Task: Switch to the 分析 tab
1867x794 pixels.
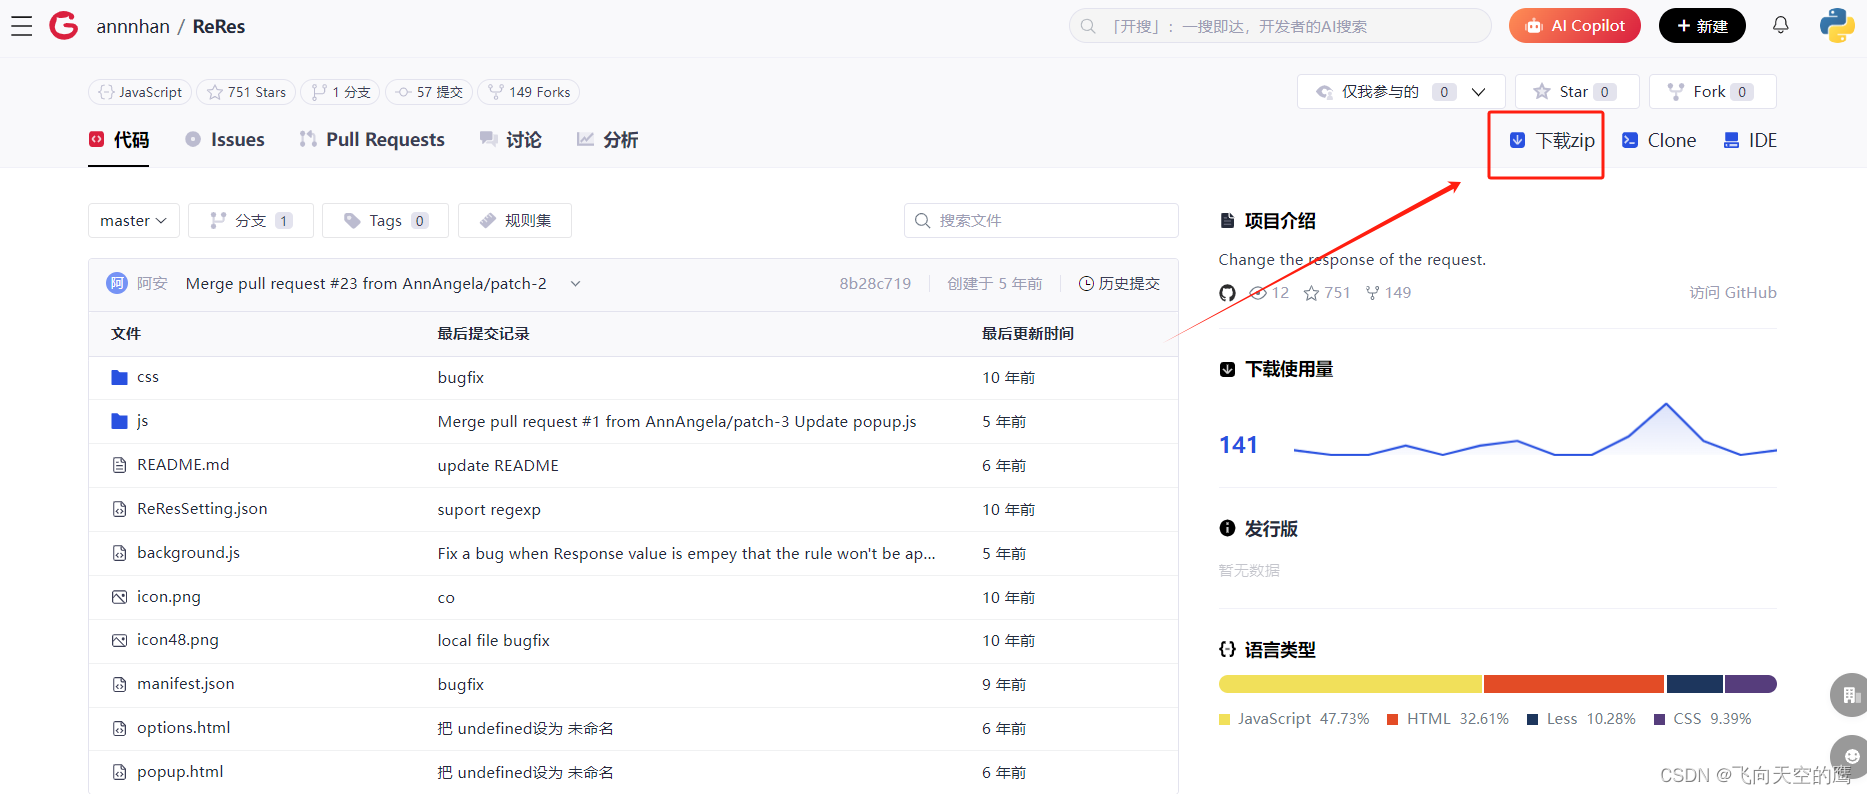Action: (607, 140)
